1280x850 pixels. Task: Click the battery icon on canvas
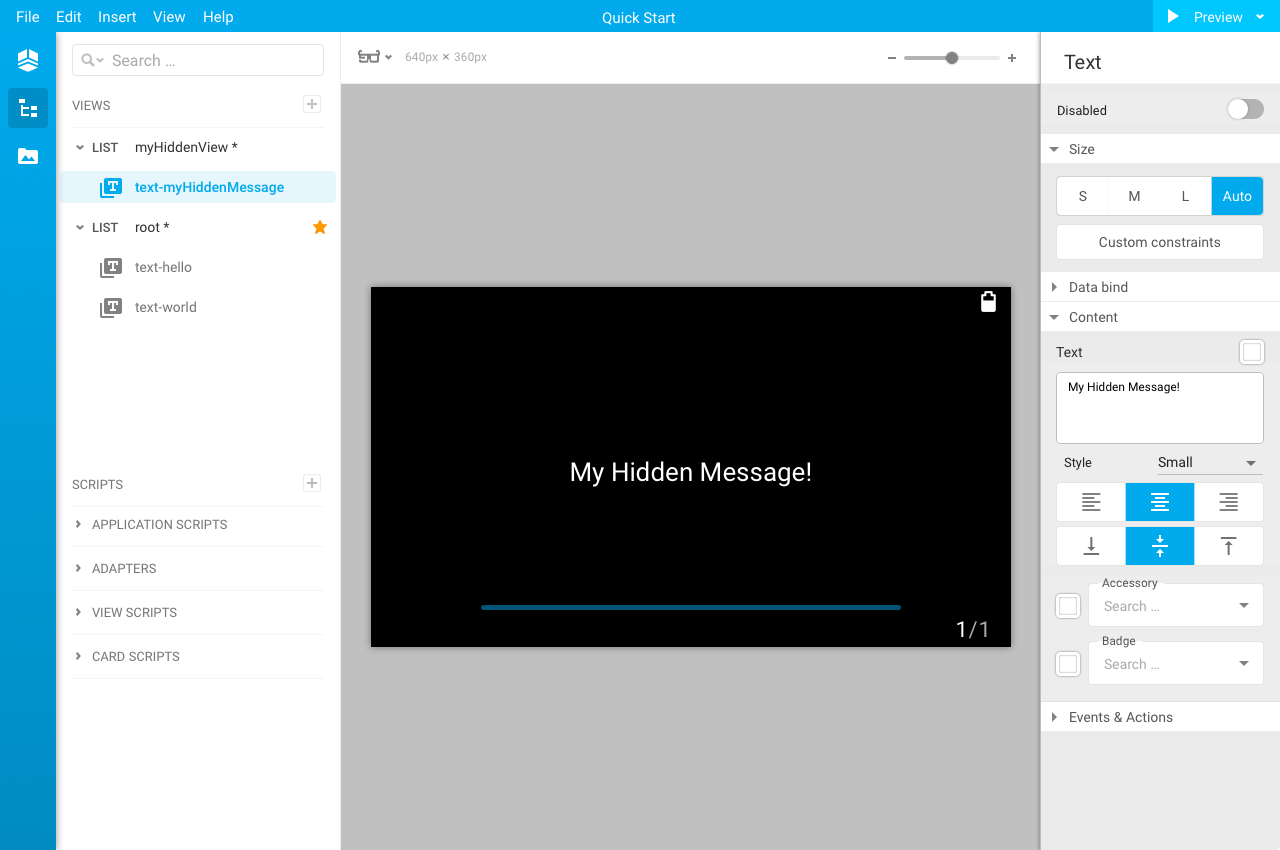[988, 302]
